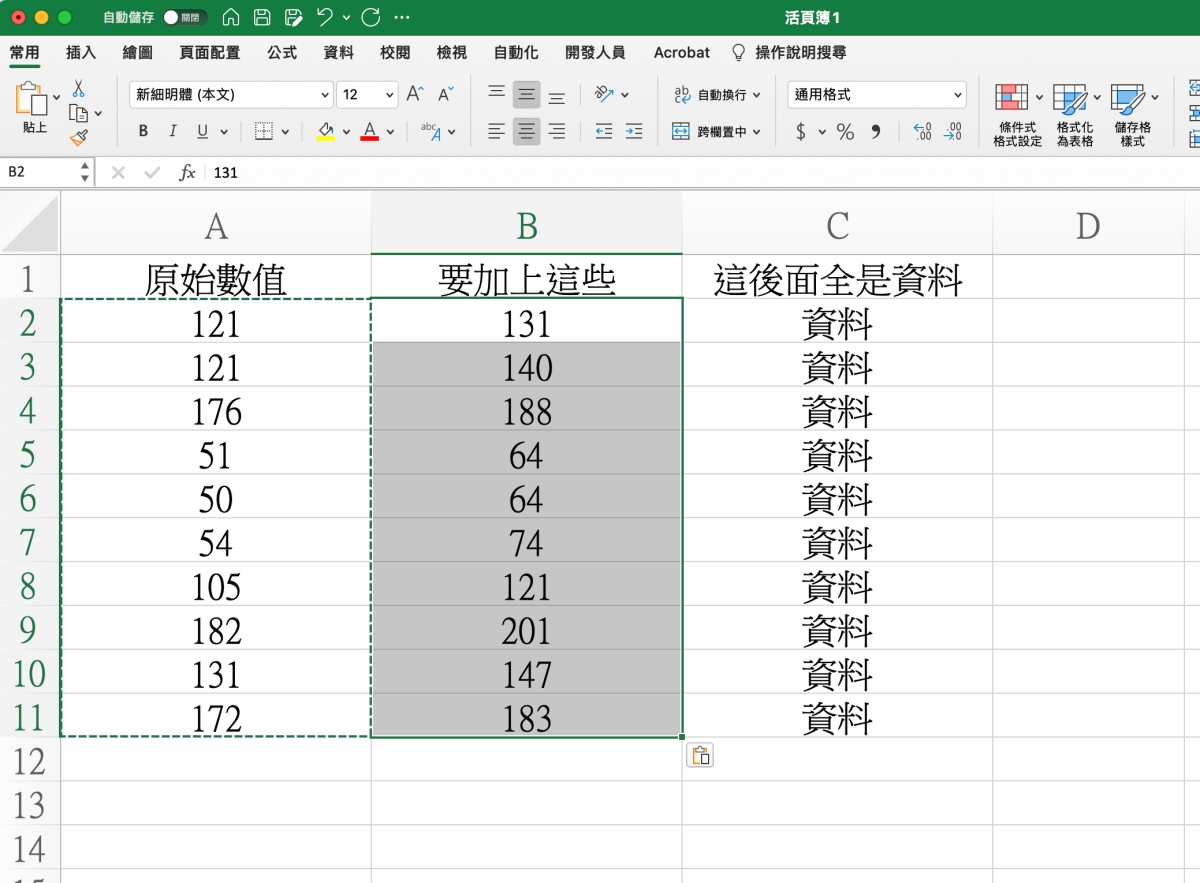Open the 校閱 Review tab
This screenshot has height=883, width=1200.
[x=395, y=52]
